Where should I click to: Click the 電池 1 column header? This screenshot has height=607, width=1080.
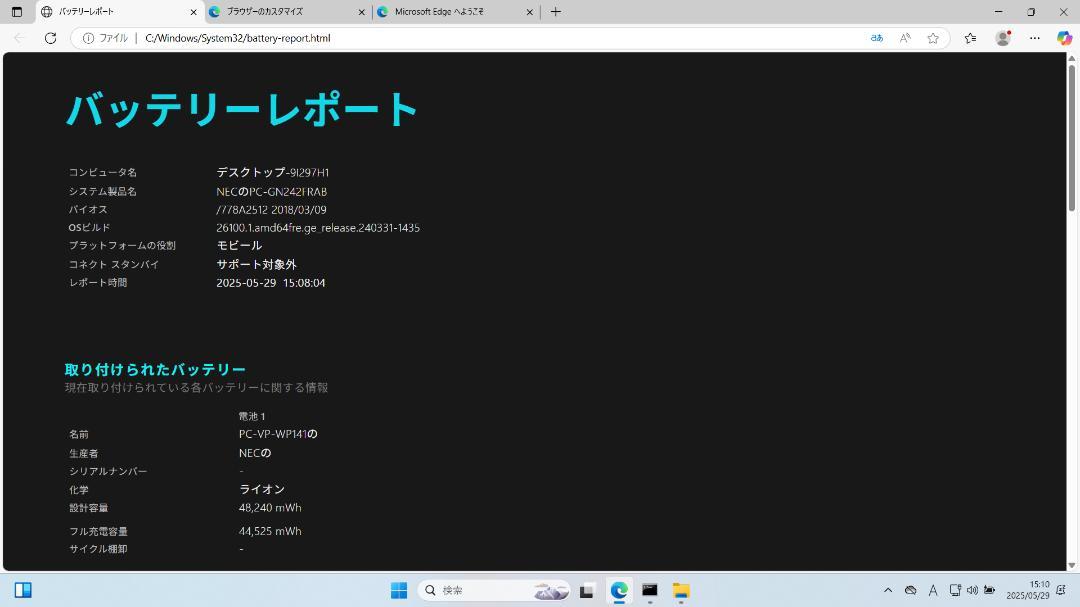pyautogui.click(x=252, y=416)
